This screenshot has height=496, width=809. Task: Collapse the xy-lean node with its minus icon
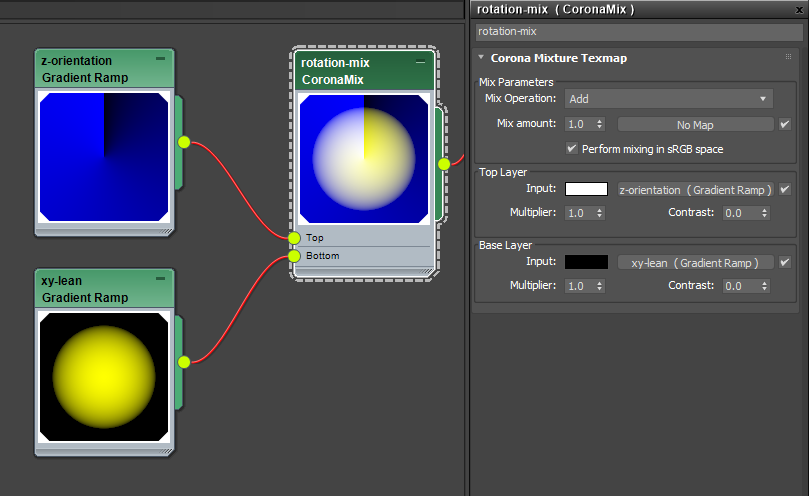[x=160, y=279]
